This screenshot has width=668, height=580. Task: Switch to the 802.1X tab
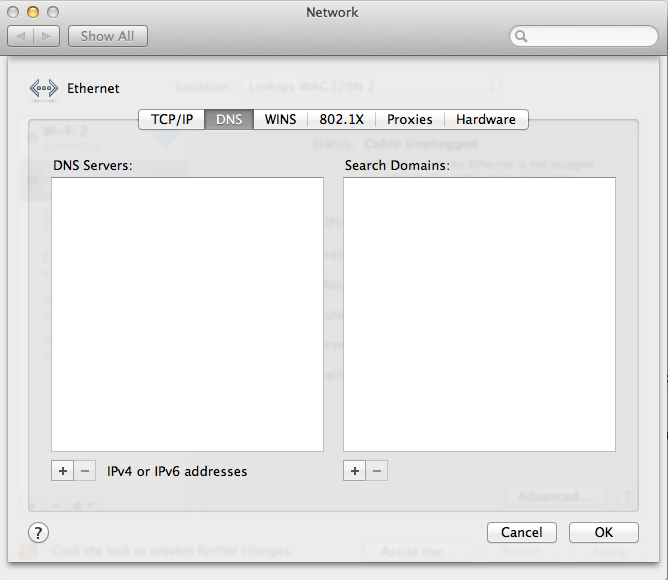(342, 119)
